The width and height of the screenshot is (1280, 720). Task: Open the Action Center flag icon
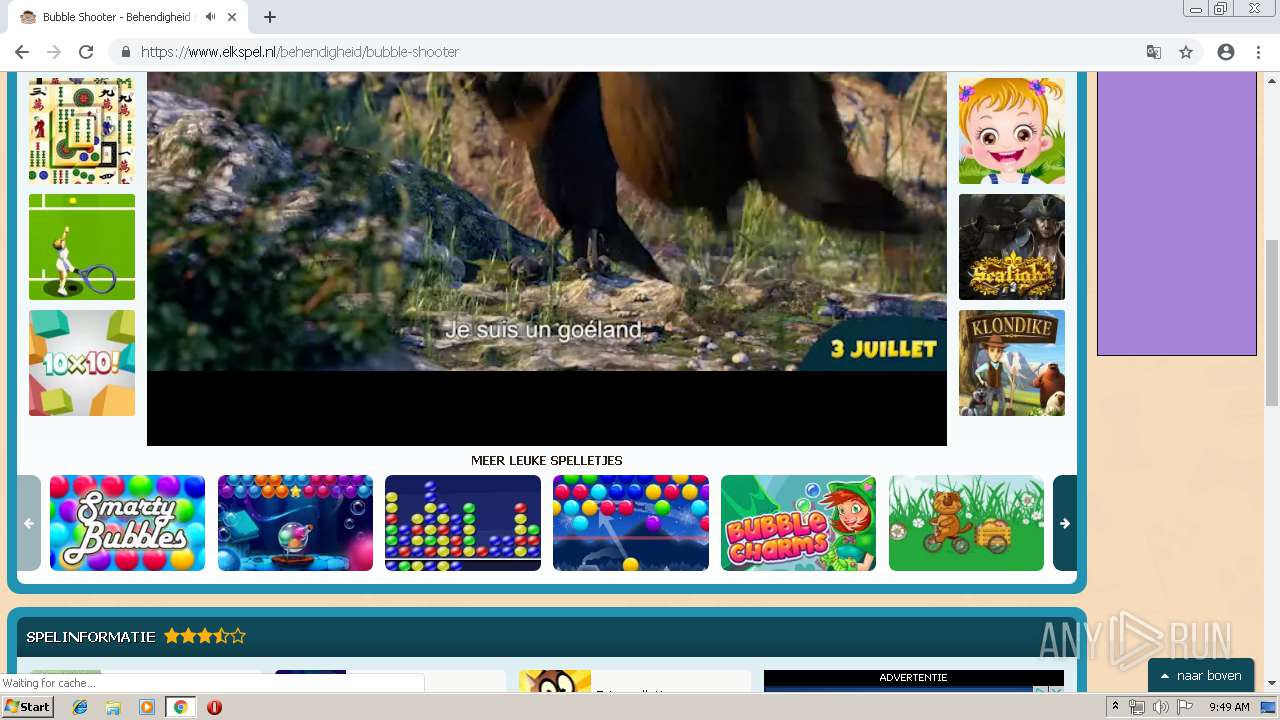tap(1185, 707)
